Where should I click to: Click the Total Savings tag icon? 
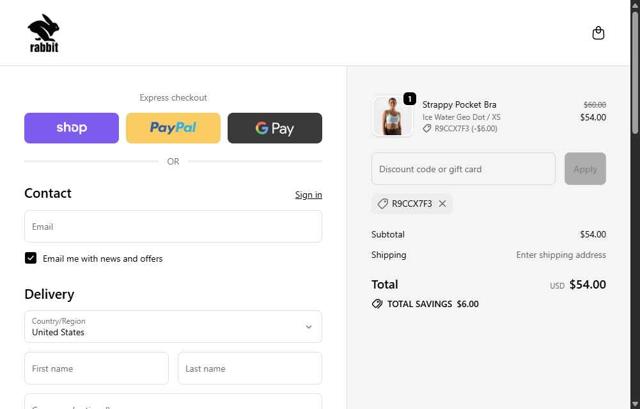pyautogui.click(x=377, y=304)
